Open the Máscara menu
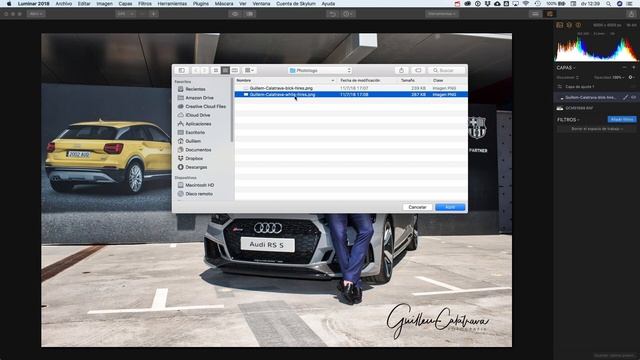Viewport: 640px width, 360px height. click(x=224, y=4)
